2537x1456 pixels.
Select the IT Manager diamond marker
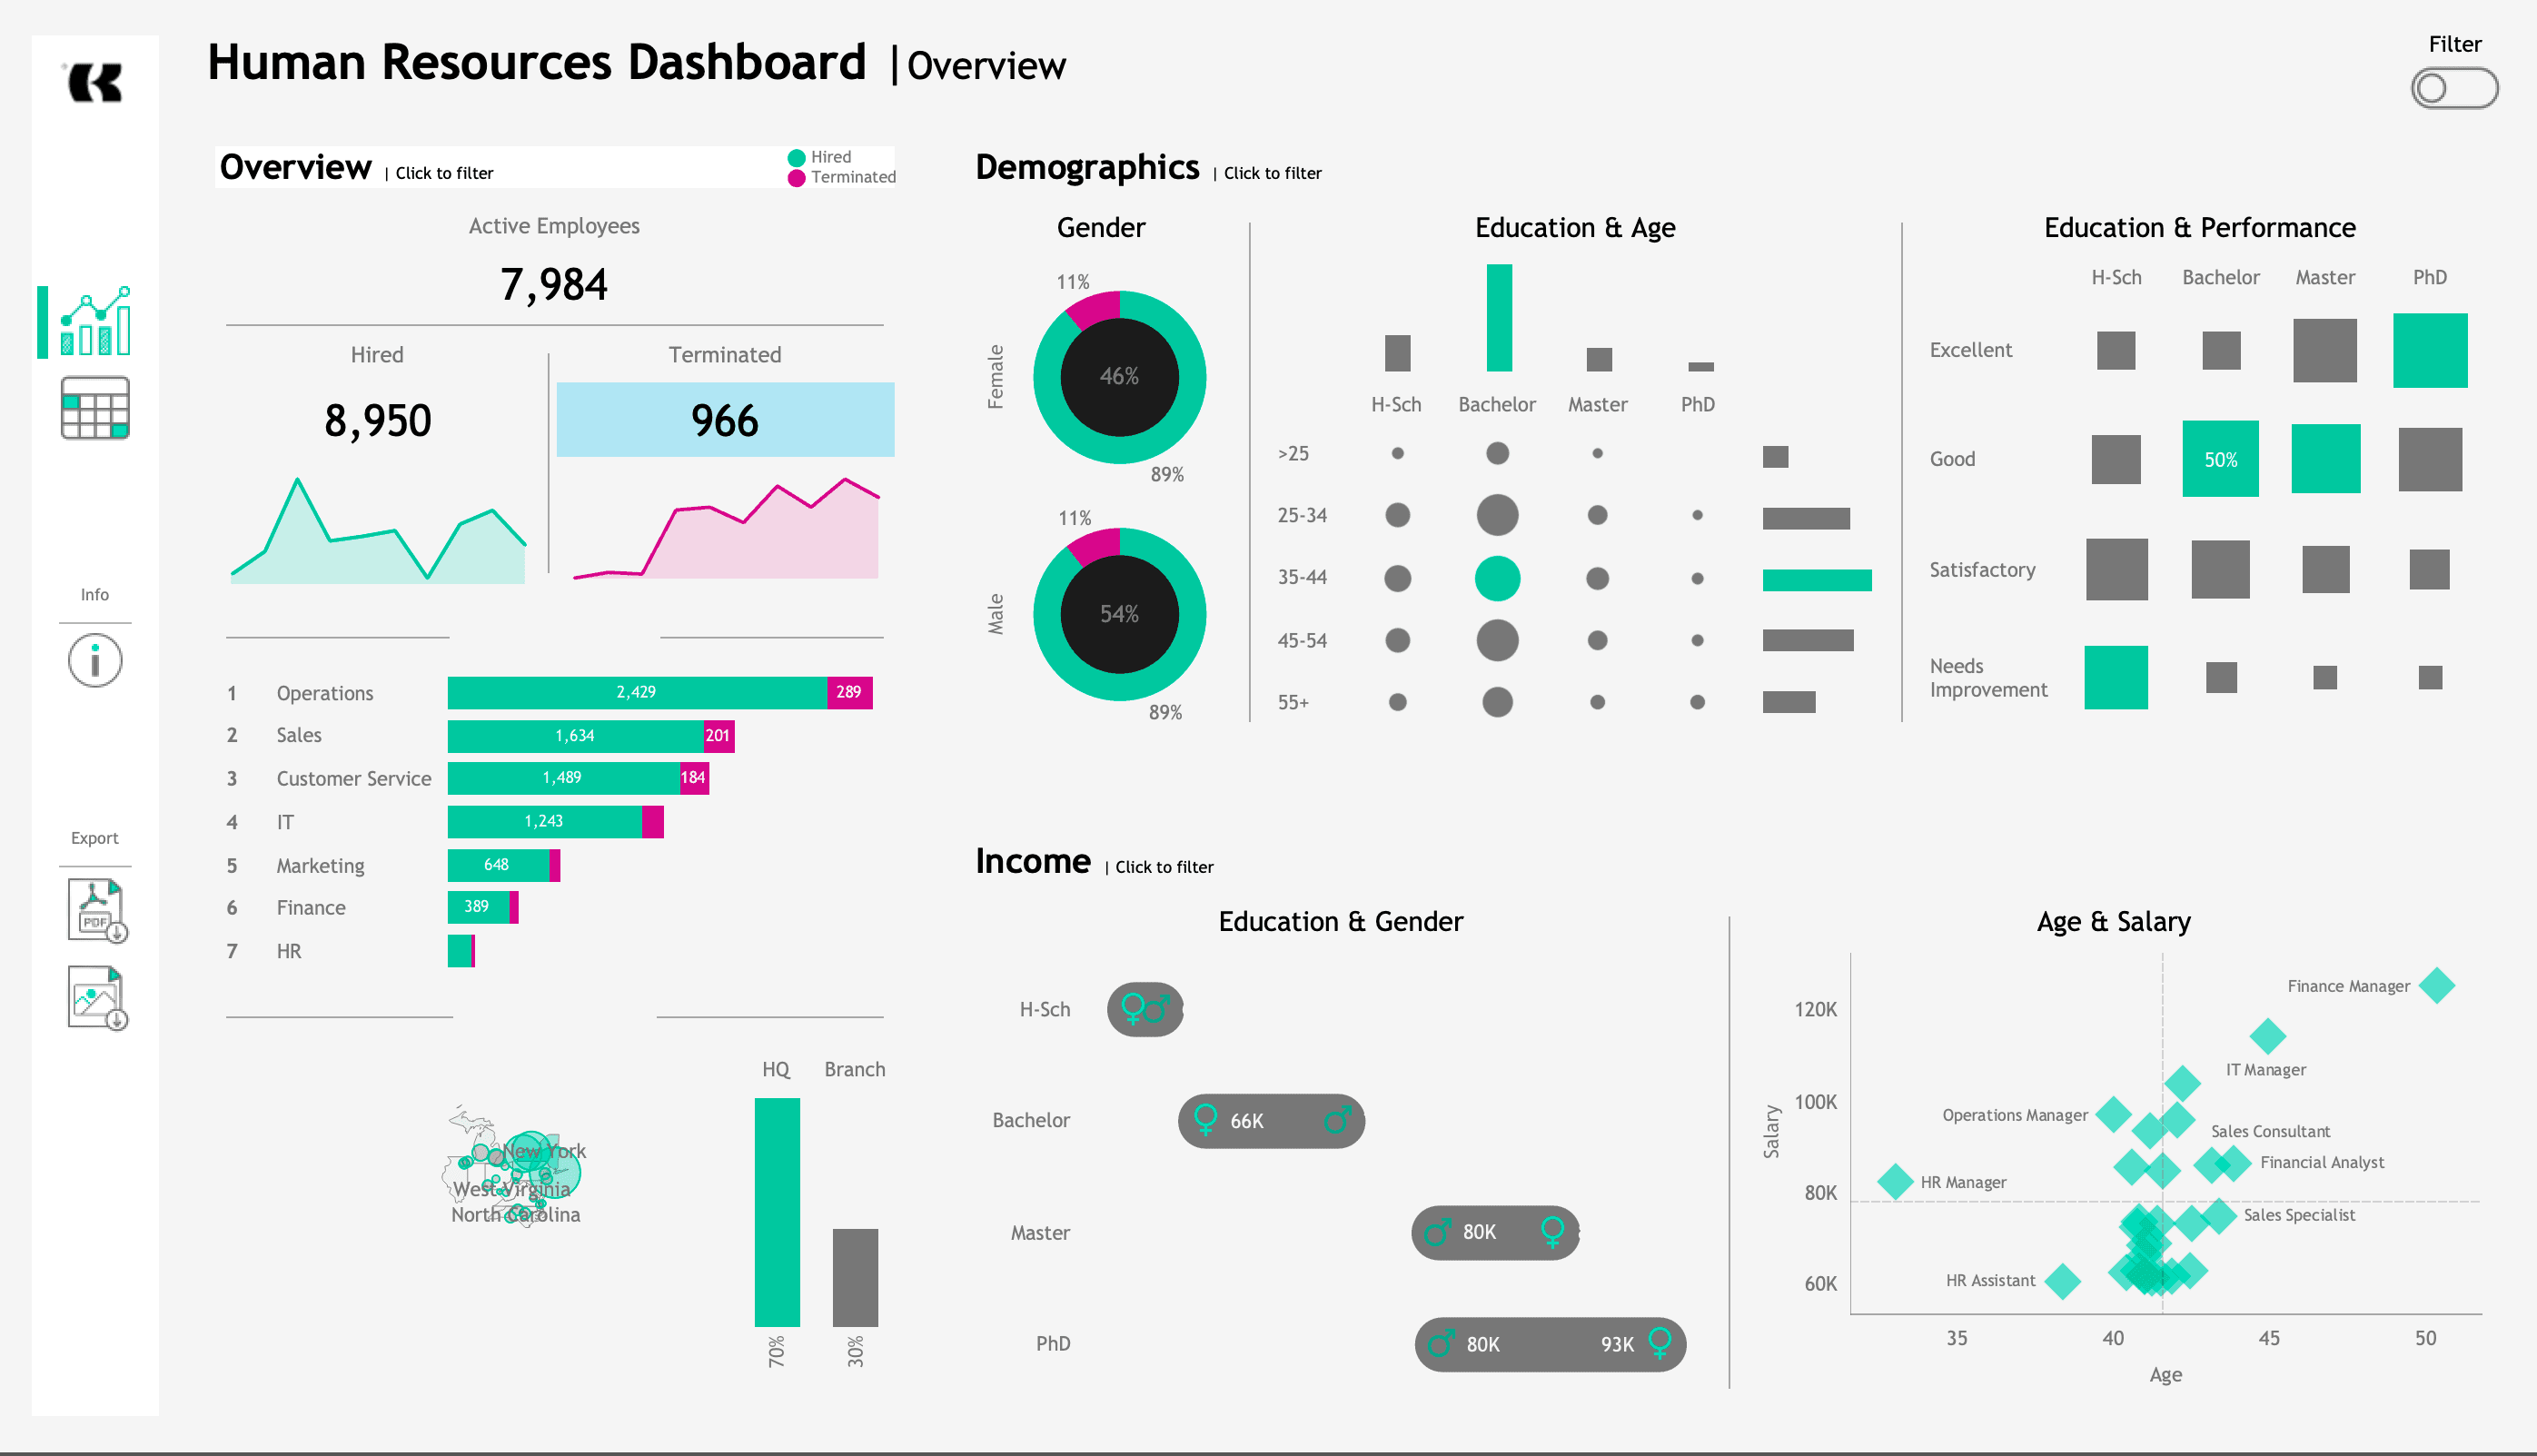coord(2267,1036)
